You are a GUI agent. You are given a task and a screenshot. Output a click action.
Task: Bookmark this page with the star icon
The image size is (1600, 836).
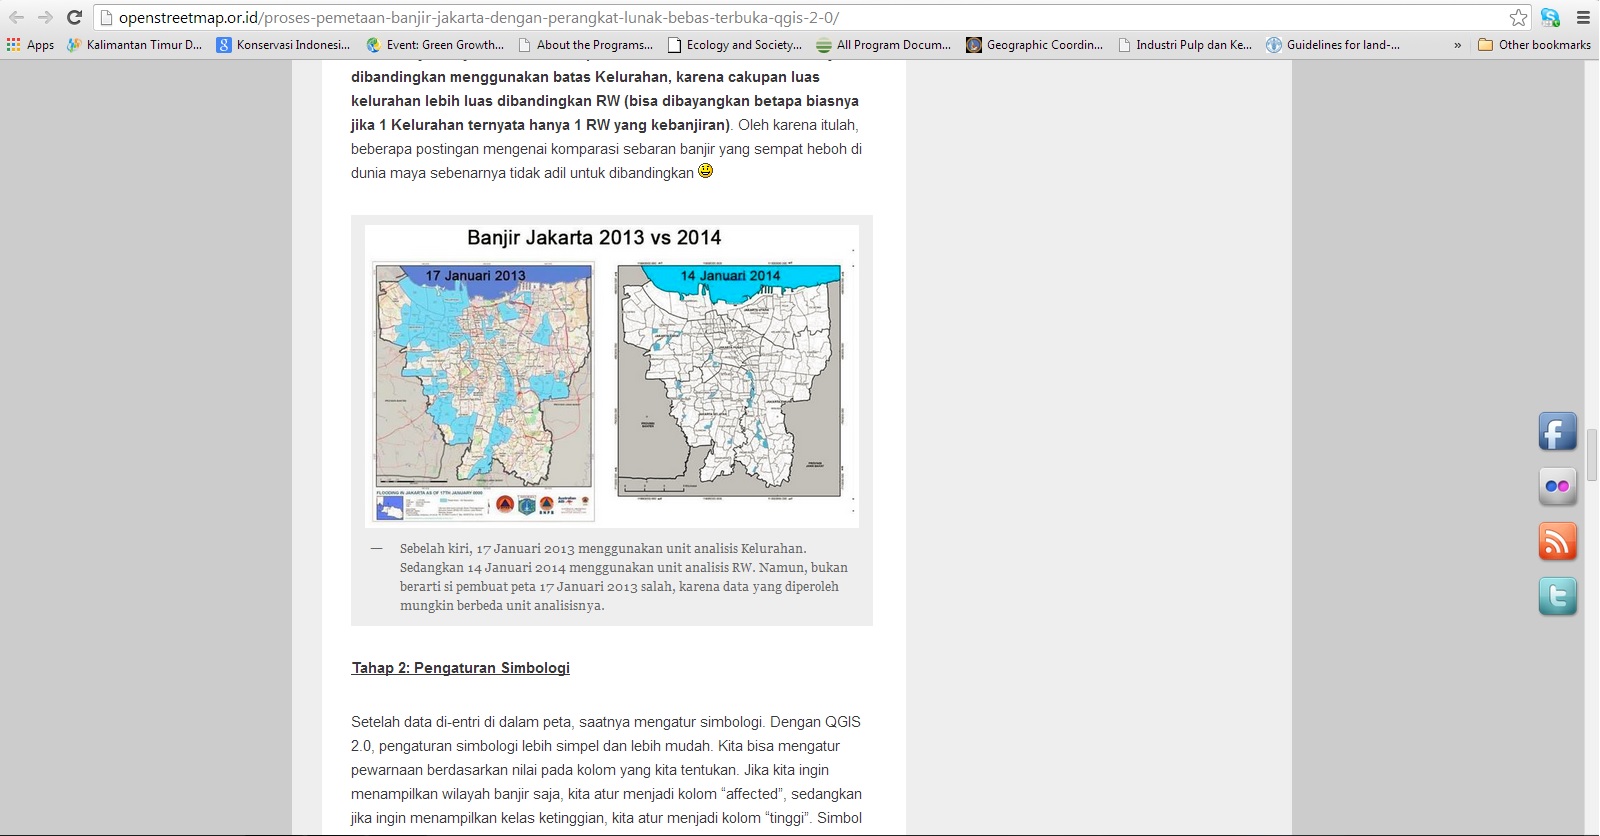[1518, 17]
